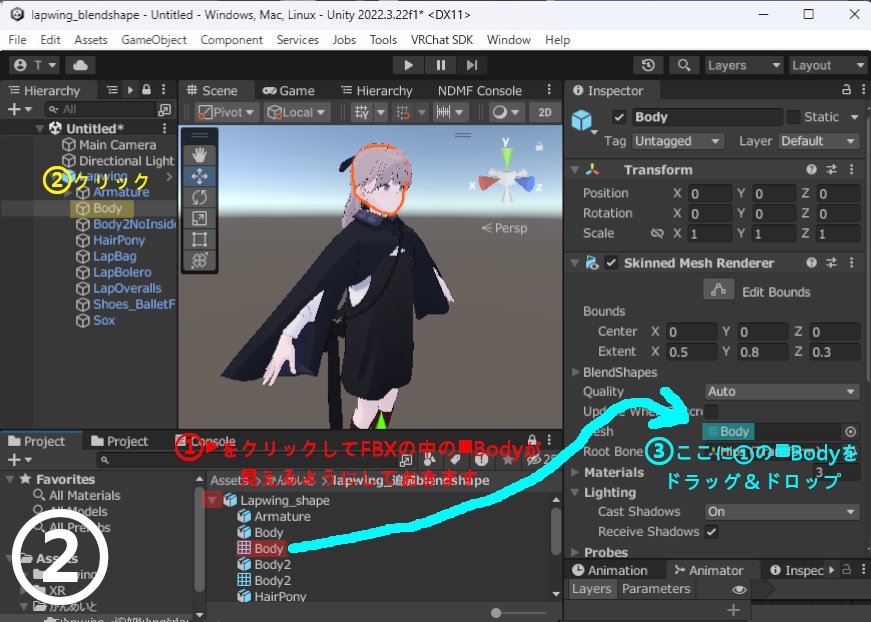Open the Unity search magnifier in the toolbar
Image resolution: width=871 pixels, height=622 pixels.
click(684, 66)
